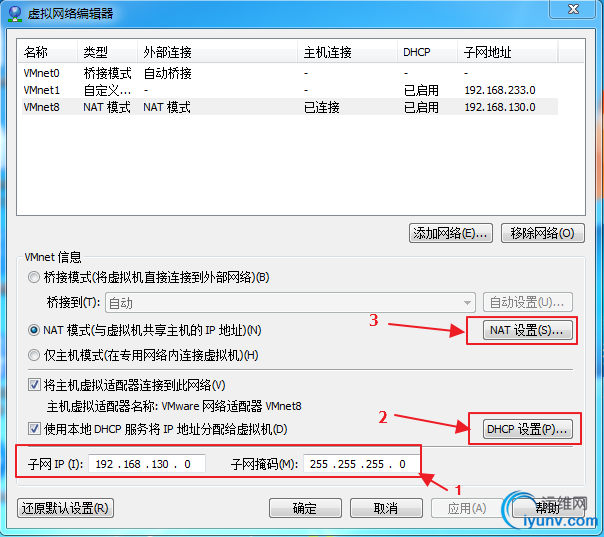Click the 帮助 button
The width and height of the screenshot is (604, 537).
[548, 508]
